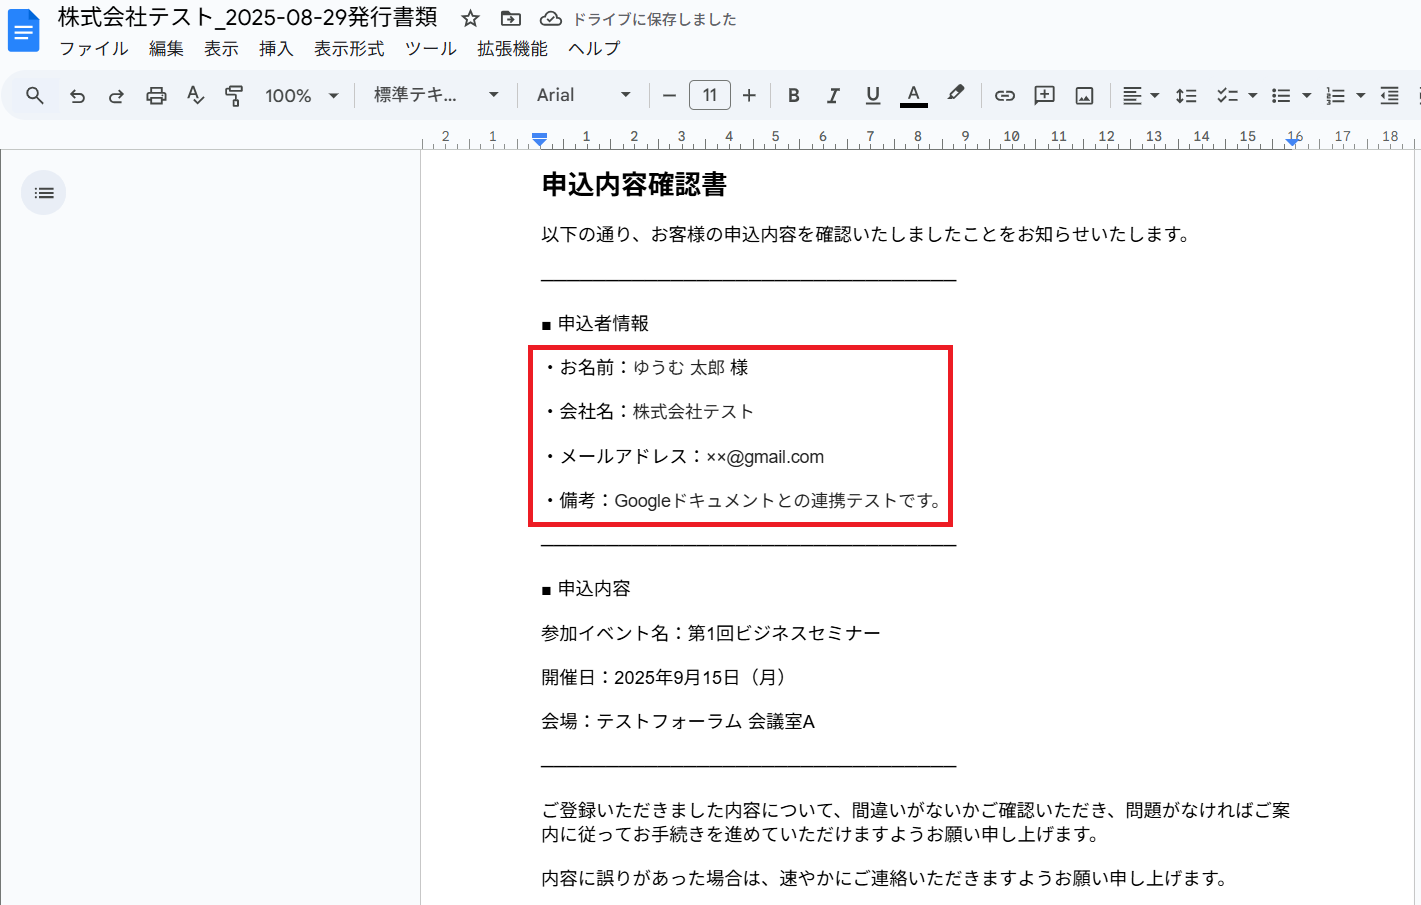Open the Arial font dropdown
This screenshot has height=905, width=1421.
(584, 95)
